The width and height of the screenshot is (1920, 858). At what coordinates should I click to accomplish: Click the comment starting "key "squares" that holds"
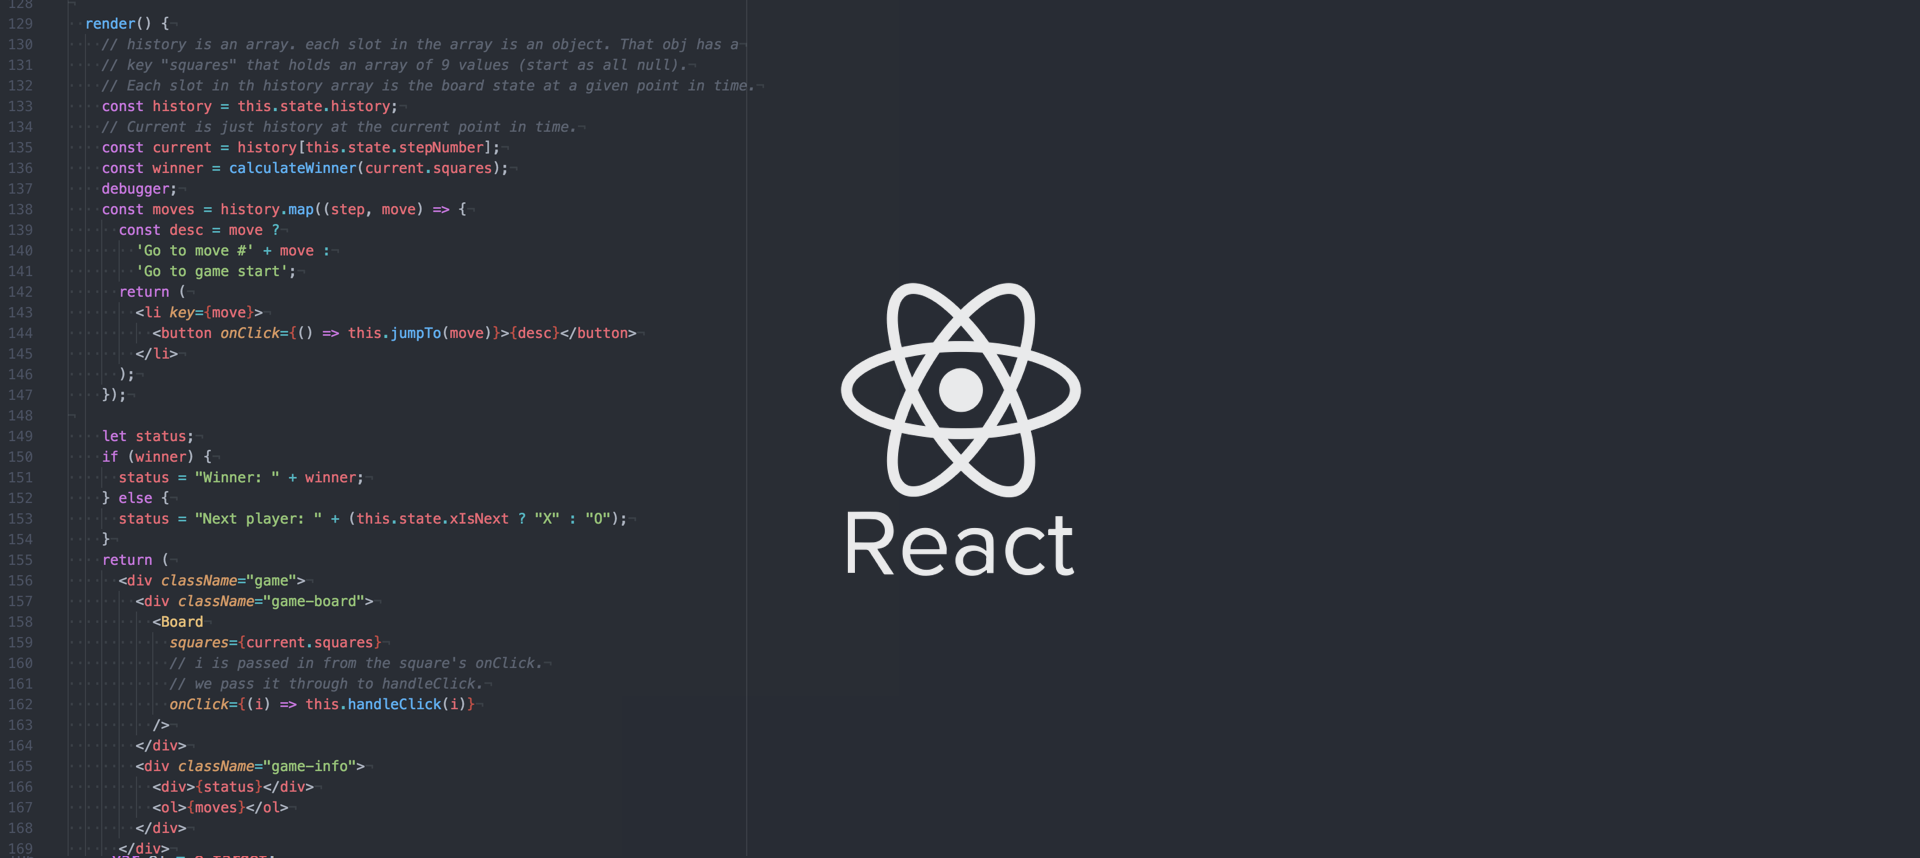(394, 65)
